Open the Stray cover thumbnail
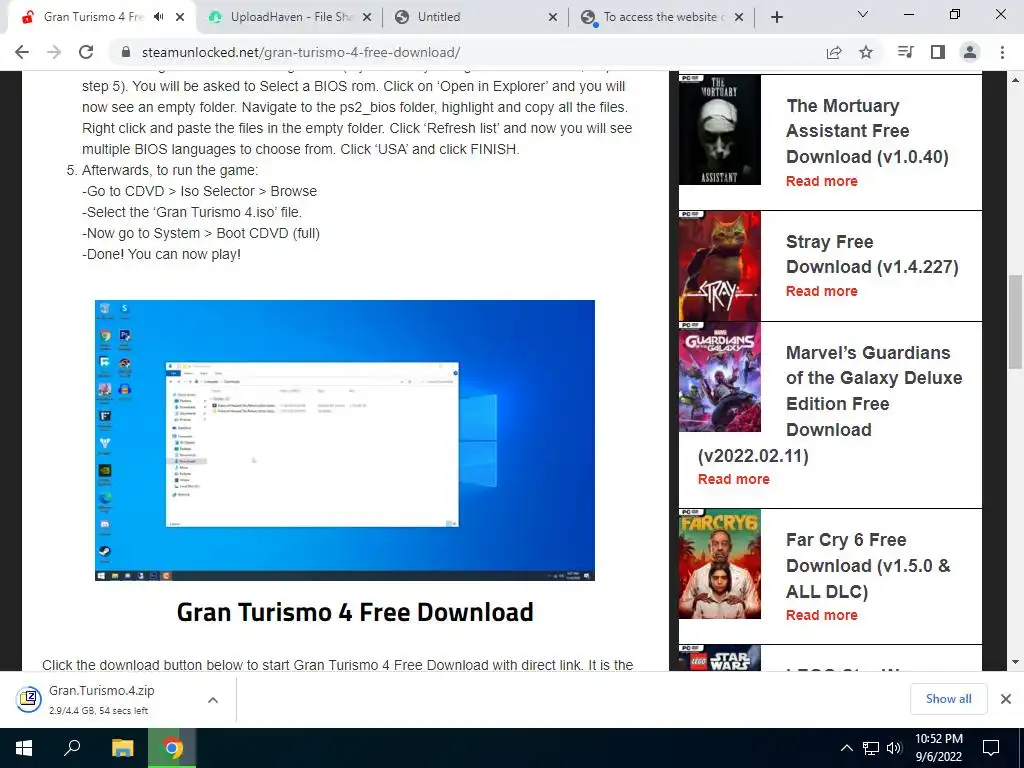 720,266
